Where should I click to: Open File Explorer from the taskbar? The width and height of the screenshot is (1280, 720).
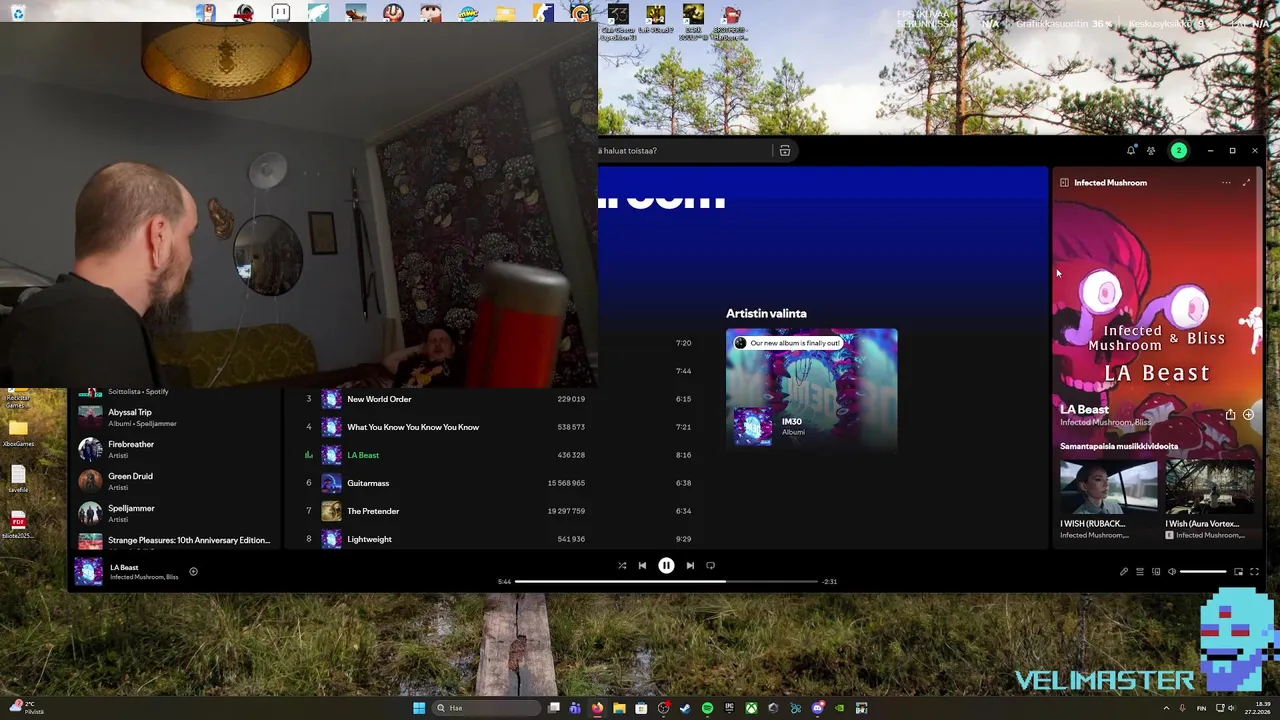619,708
